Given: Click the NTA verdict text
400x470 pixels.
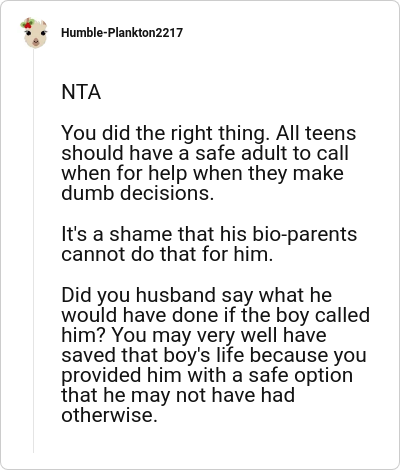Looking at the screenshot, I should (x=81, y=92).
